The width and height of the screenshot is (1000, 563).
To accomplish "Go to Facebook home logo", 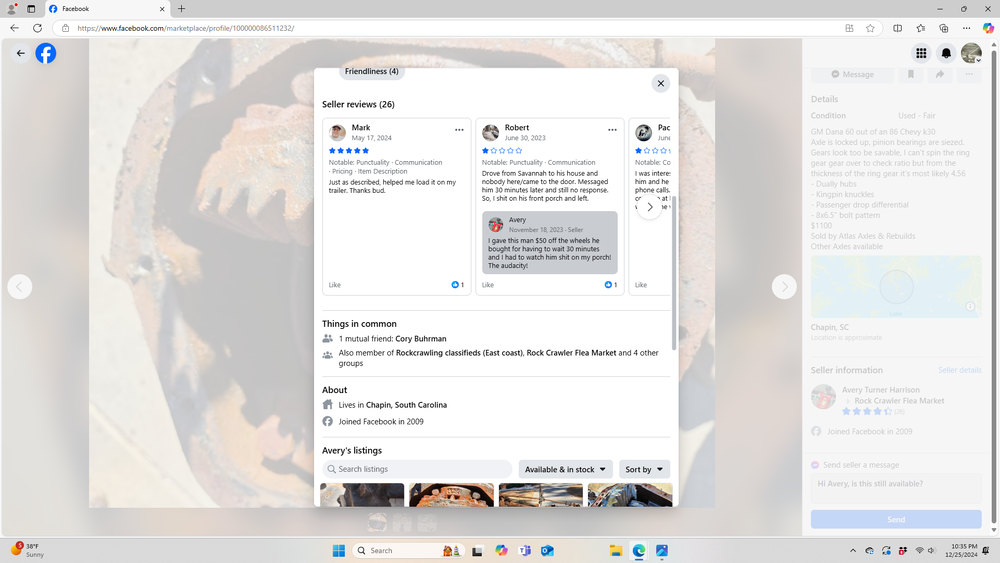I will (x=46, y=54).
